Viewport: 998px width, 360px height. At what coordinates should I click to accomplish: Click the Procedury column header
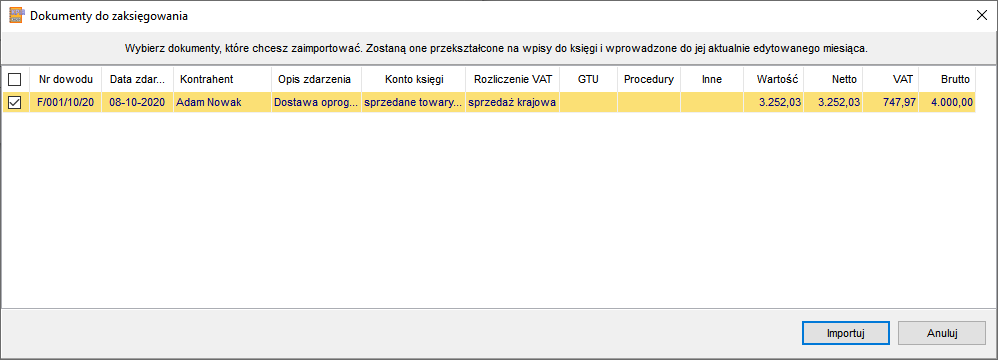pos(649,80)
